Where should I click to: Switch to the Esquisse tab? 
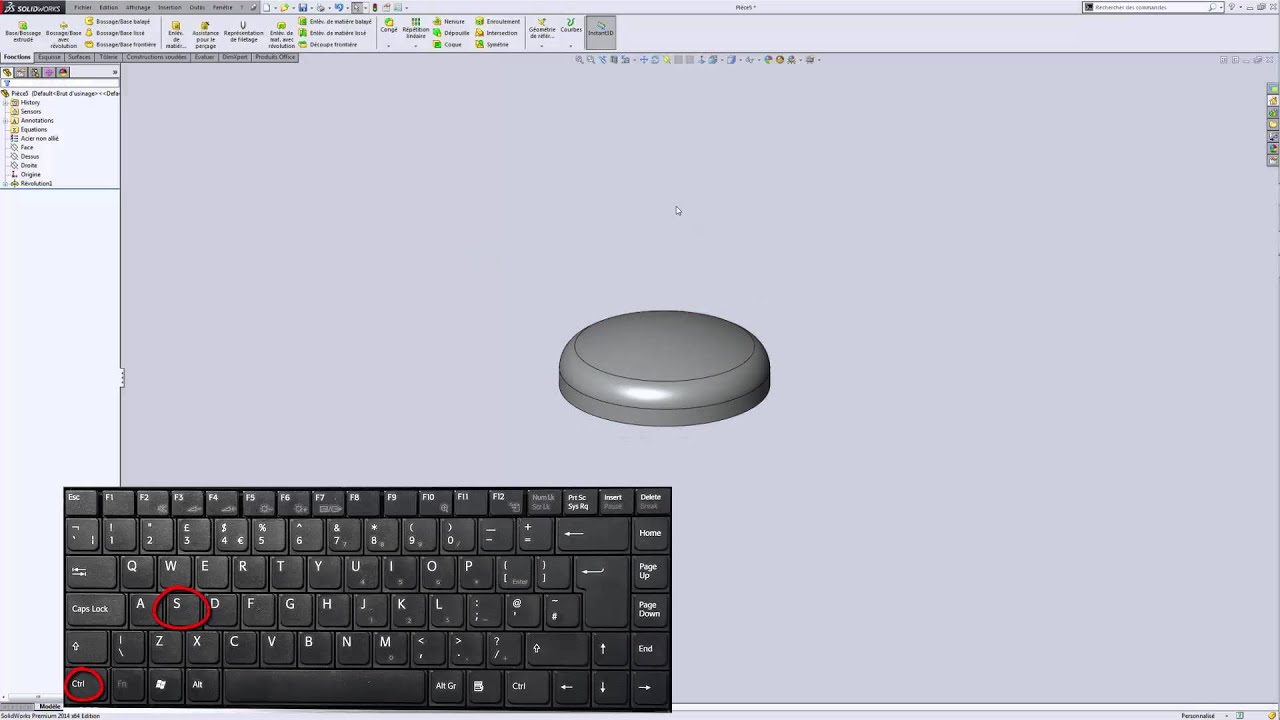(x=49, y=57)
